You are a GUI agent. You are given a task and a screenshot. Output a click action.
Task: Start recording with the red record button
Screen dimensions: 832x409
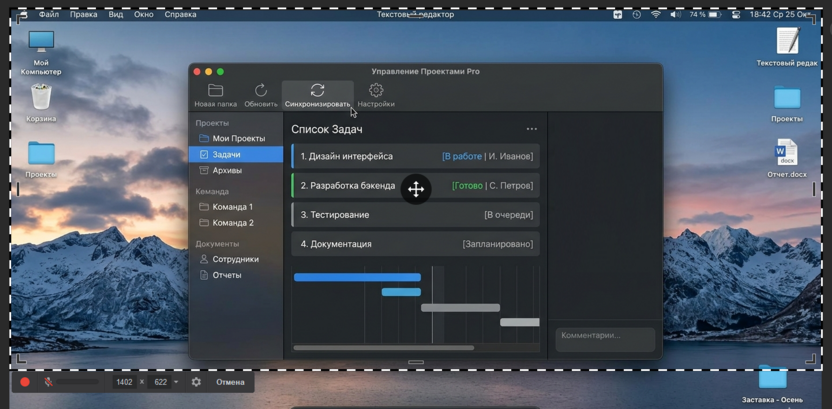(25, 382)
